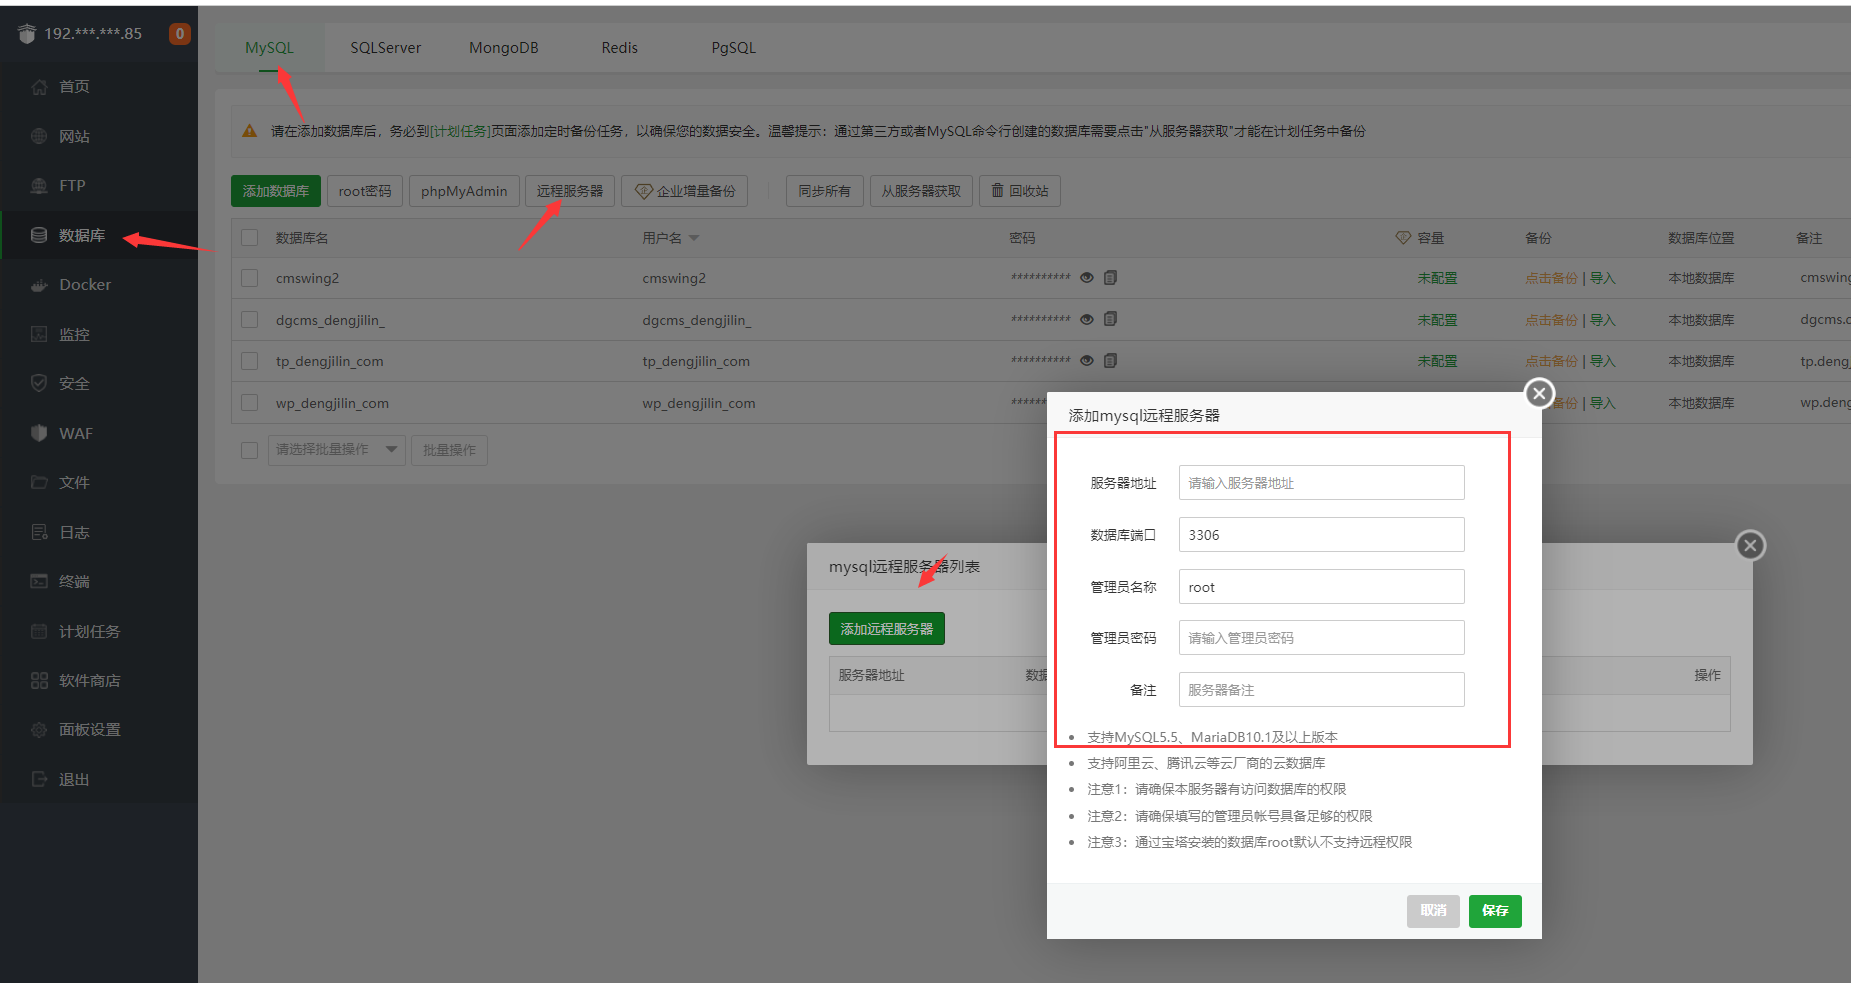
Task: Close the mysql远程服务器列表 dialog
Action: click(1750, 545)
